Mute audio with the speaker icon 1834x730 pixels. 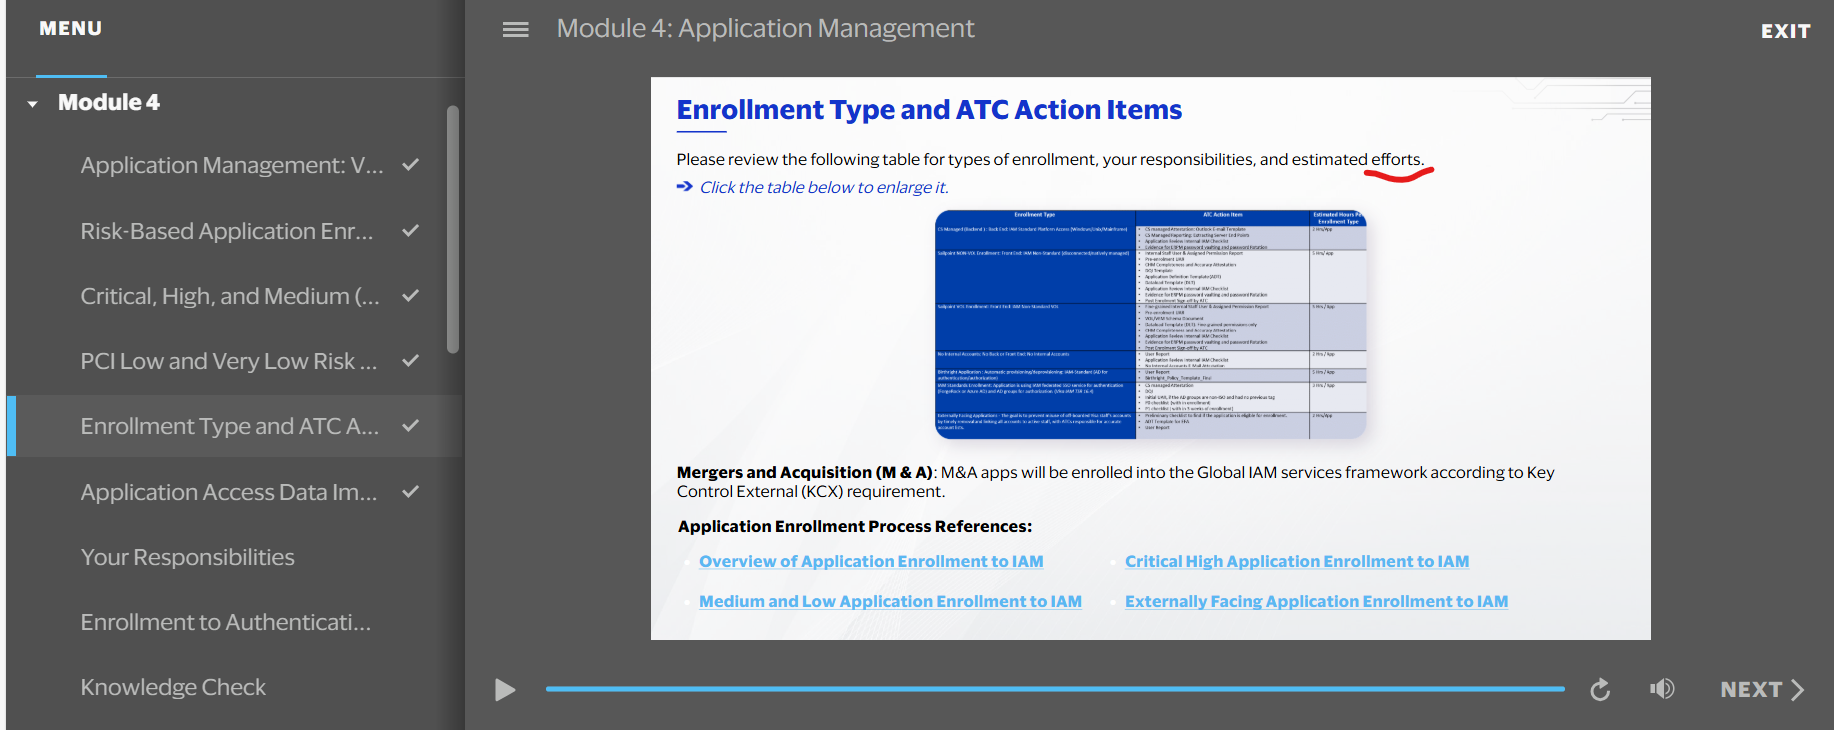pos(1662,689)
